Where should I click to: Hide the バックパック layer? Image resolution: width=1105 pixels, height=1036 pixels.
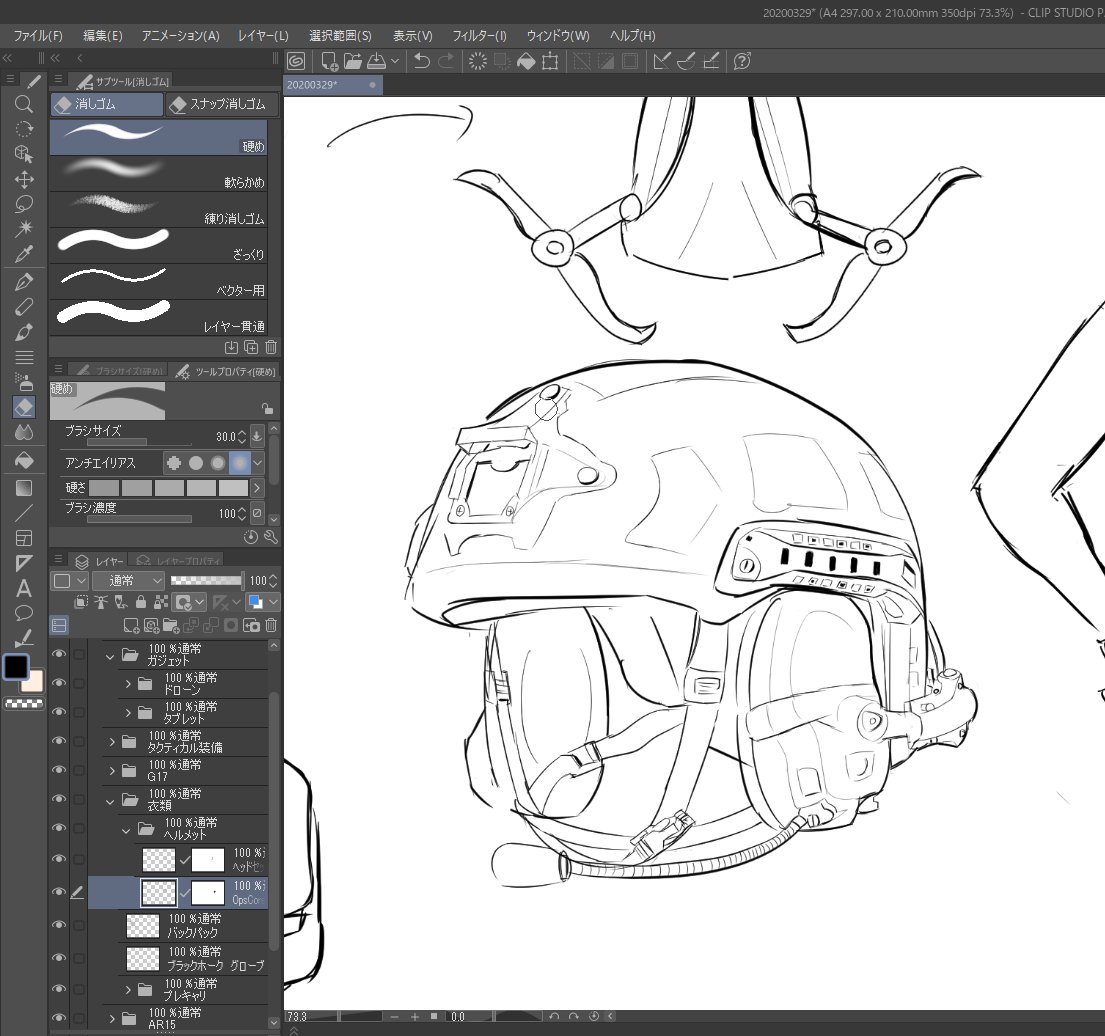coord(59,925)
